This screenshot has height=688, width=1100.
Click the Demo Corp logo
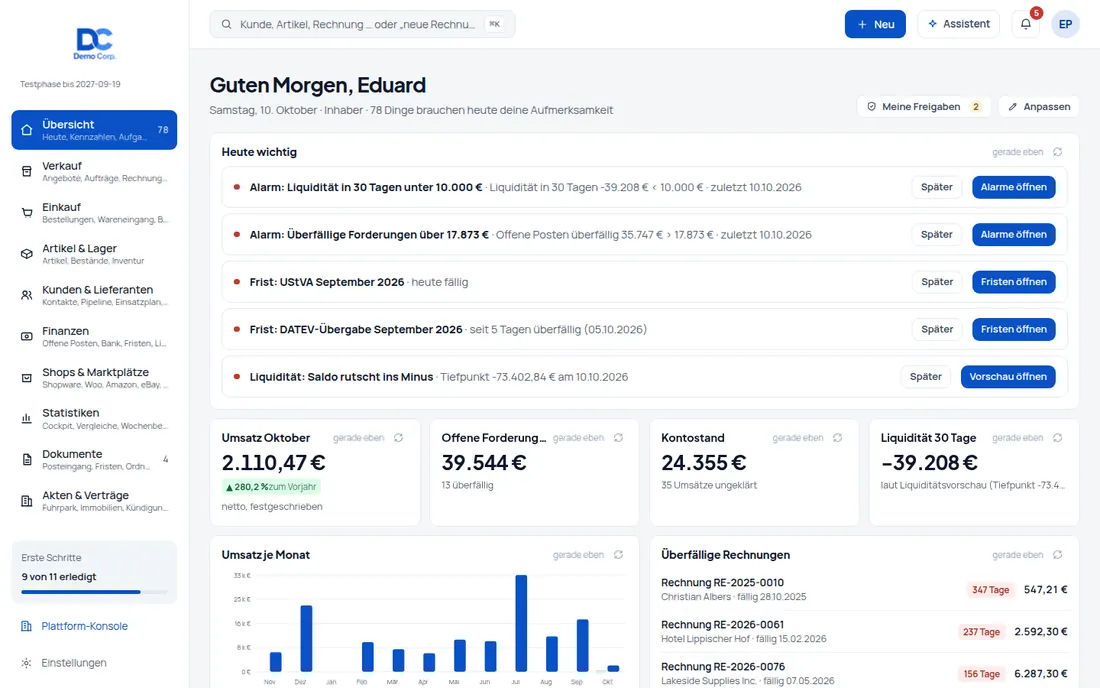pyautogui.click(x=95, y=43)
